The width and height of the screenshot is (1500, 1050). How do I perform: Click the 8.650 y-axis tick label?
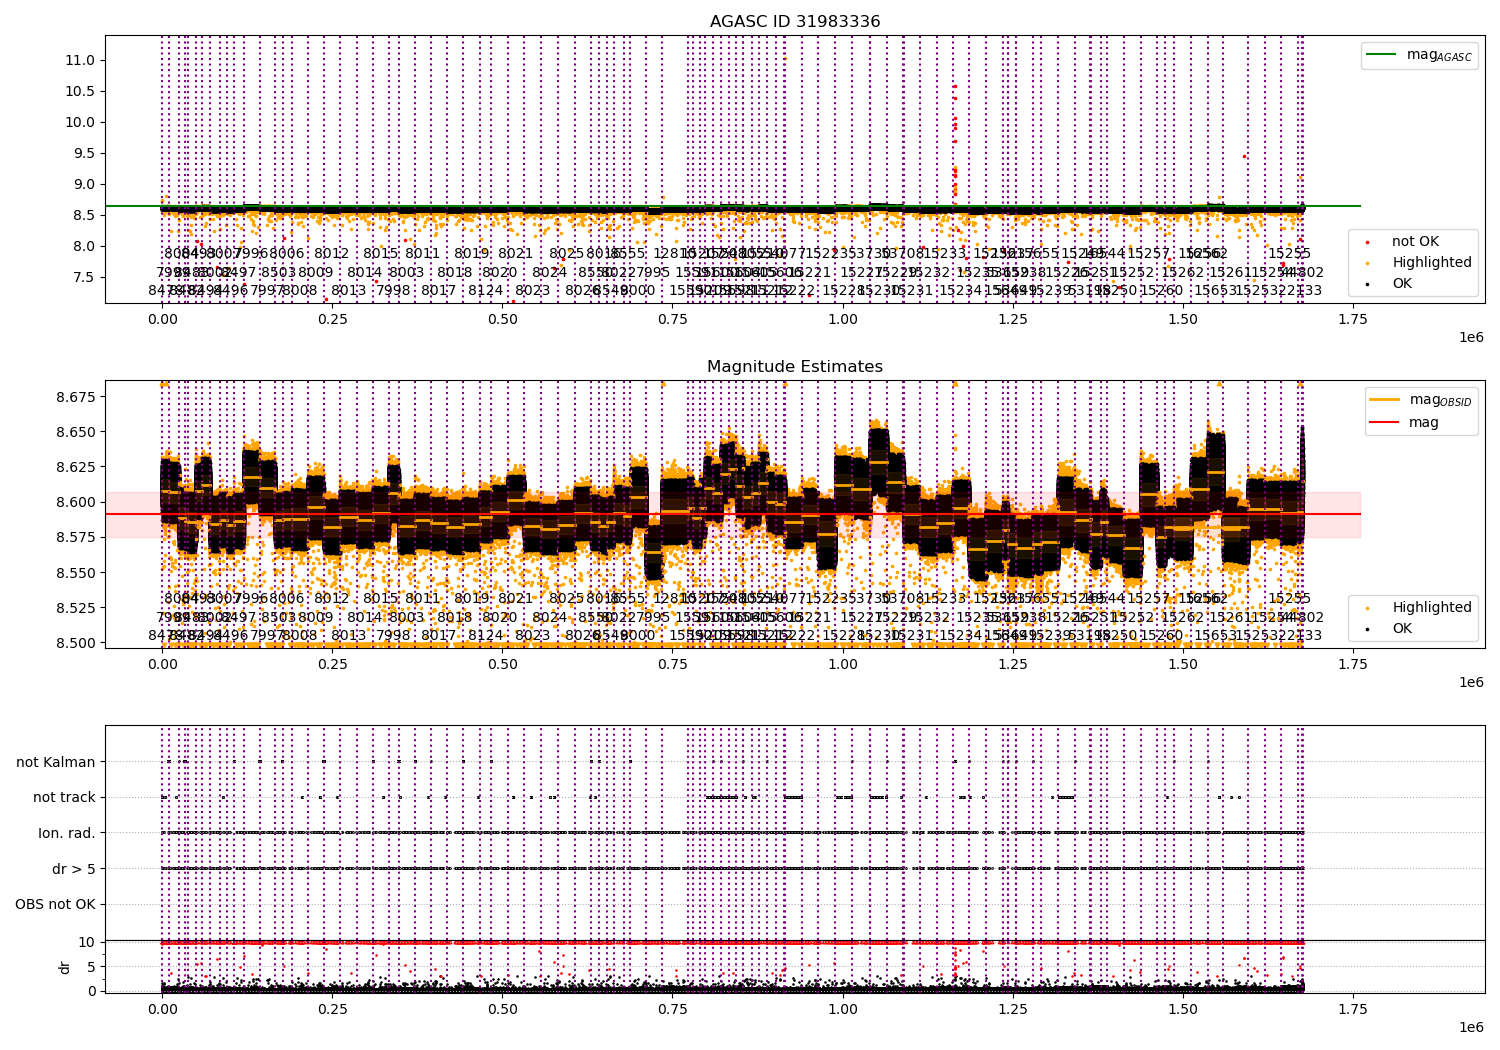click(x=76, y=432)
